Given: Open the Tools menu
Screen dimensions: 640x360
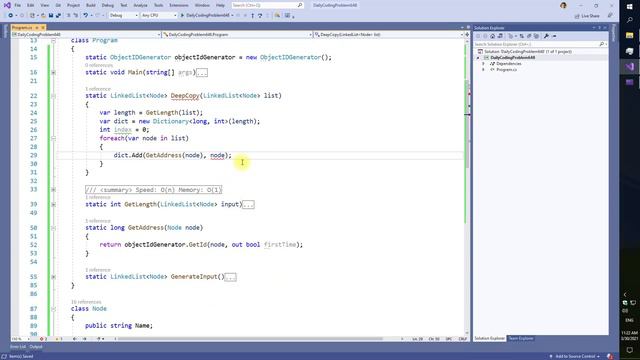Looking at the screenshot, I should coord(158,5).
